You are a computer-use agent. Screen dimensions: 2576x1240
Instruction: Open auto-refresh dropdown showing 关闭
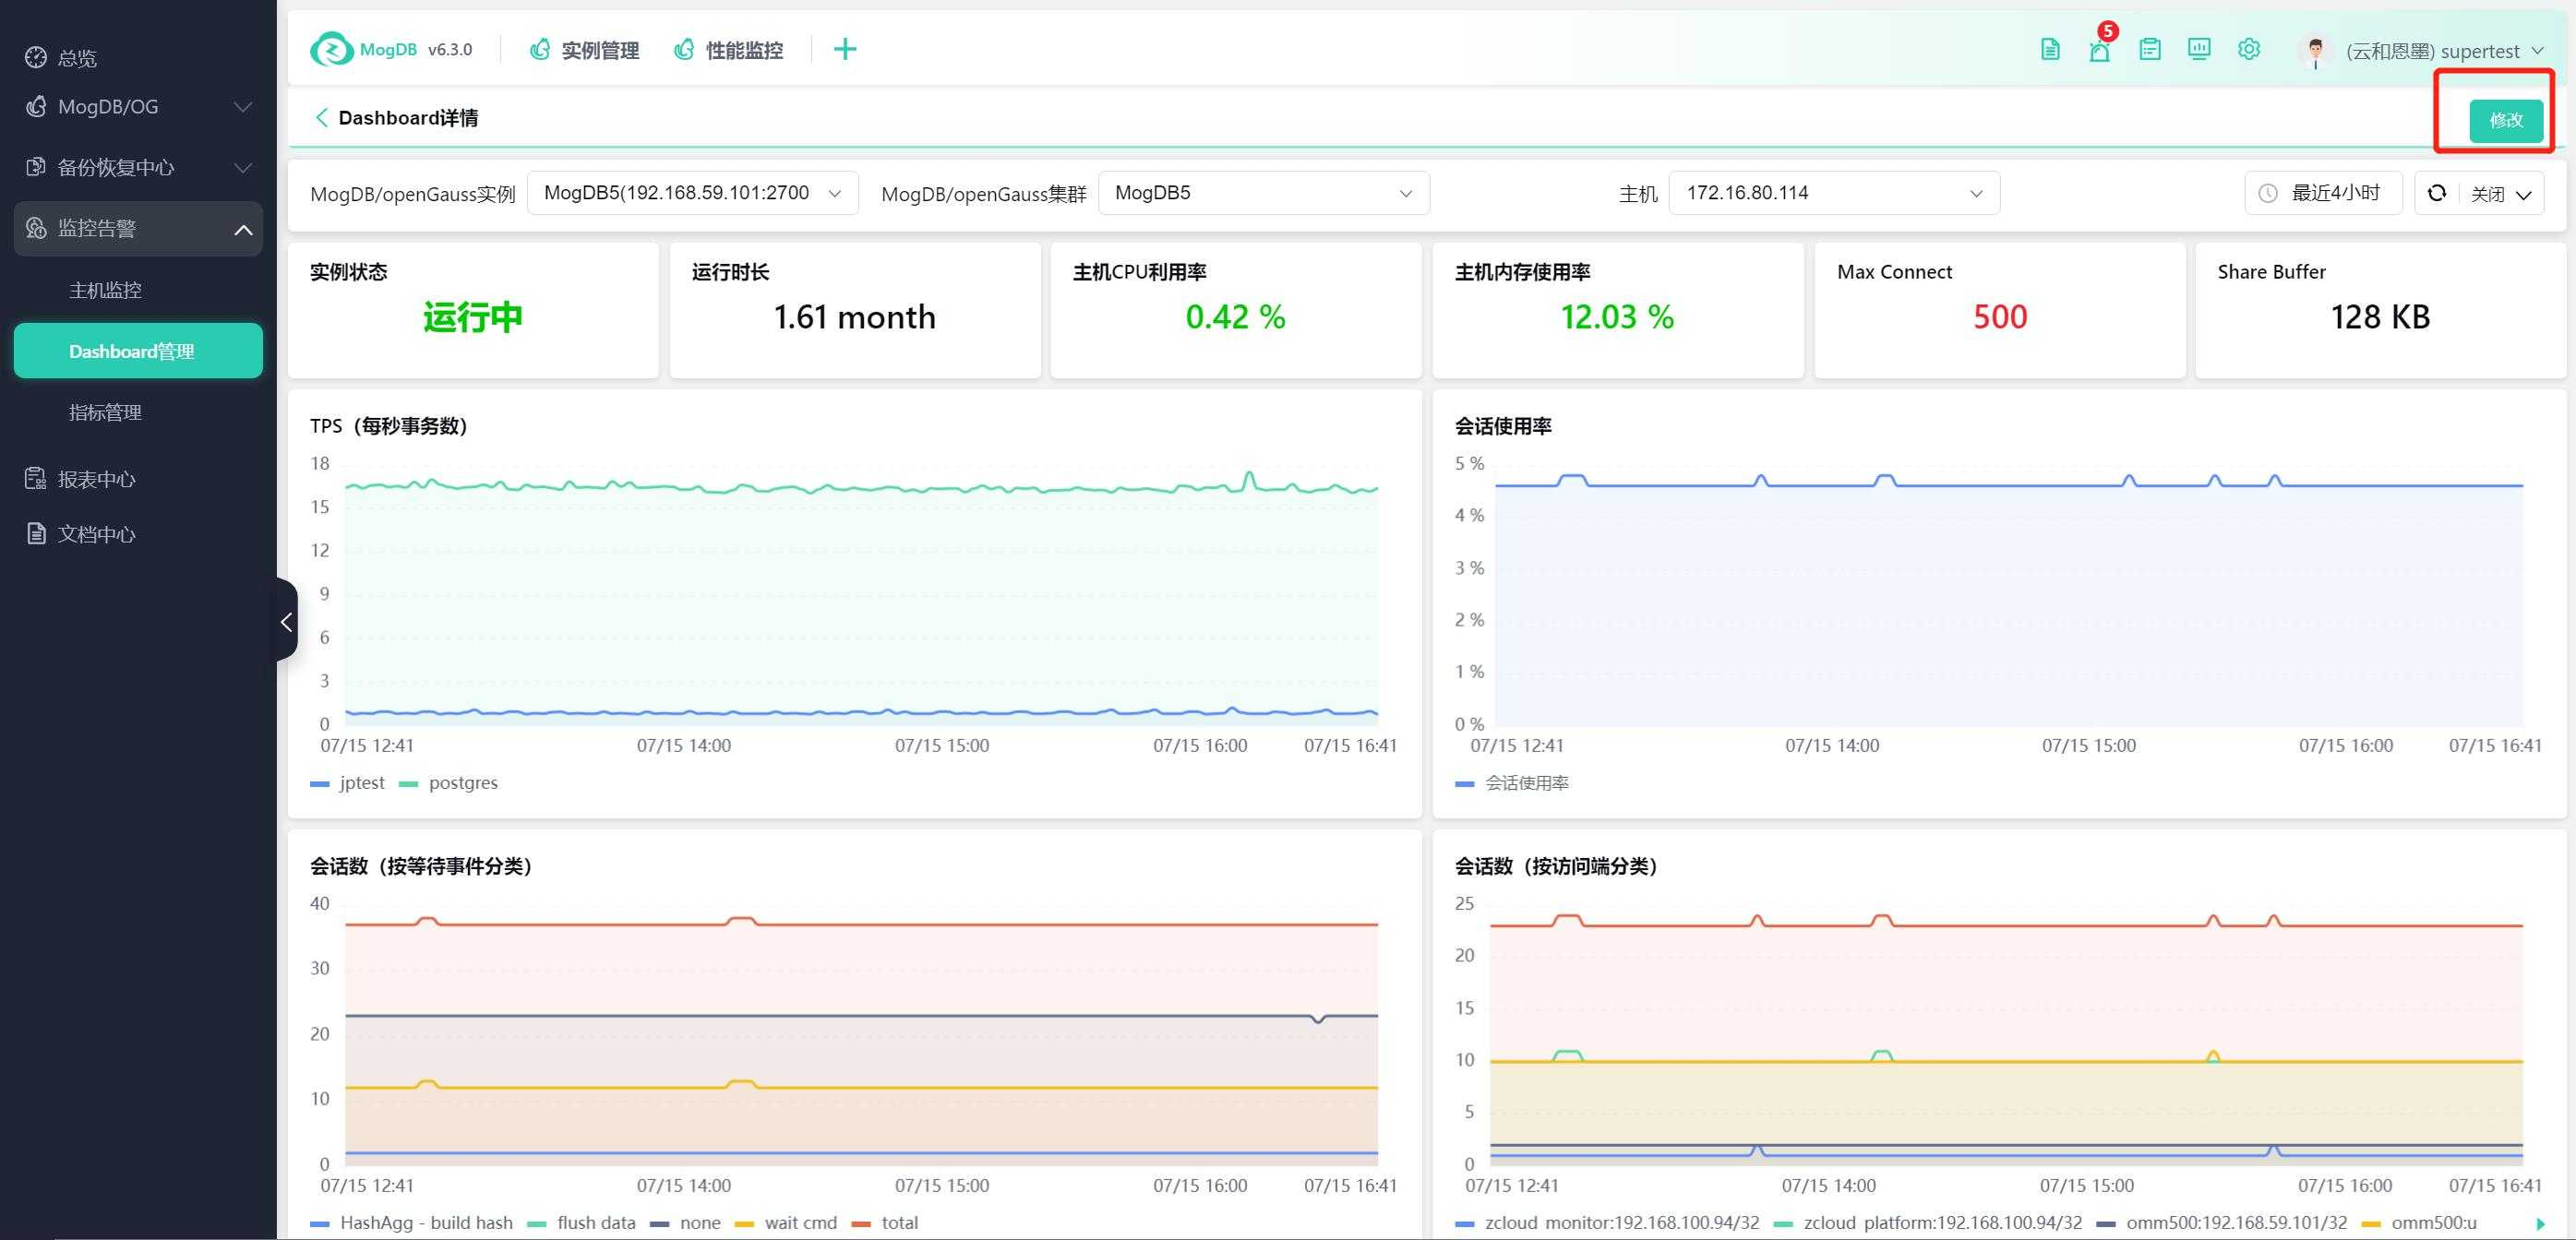2501,194
